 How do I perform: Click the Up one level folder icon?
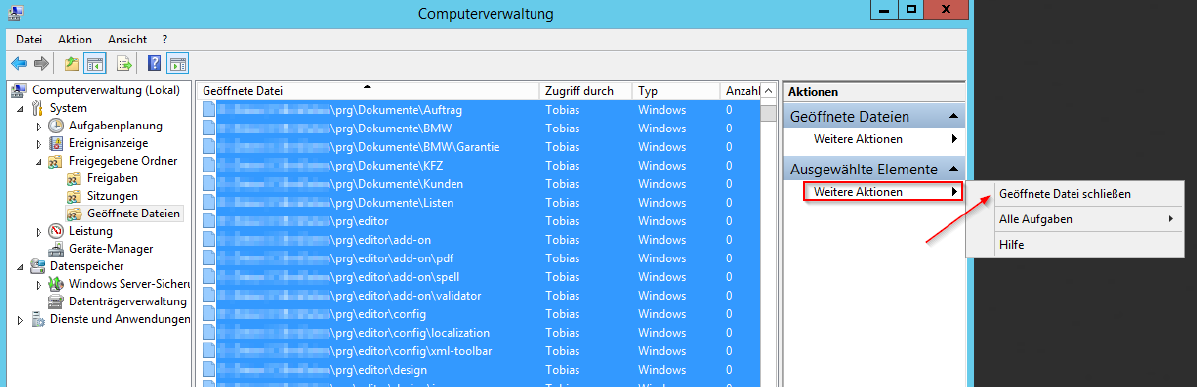[x=72, y=63]
